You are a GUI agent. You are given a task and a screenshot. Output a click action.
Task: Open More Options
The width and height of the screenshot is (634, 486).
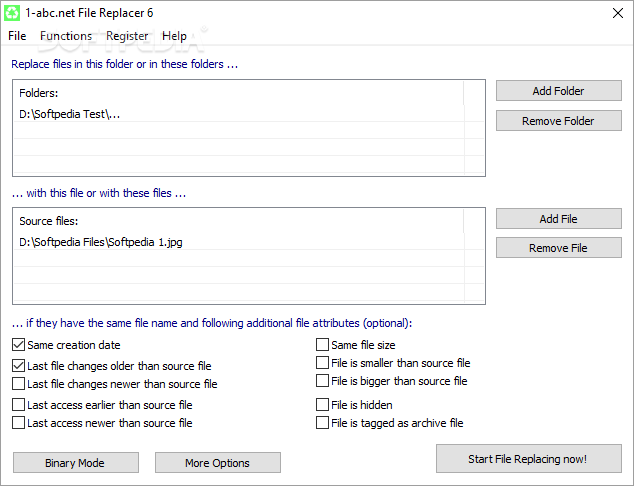(218, 463)
